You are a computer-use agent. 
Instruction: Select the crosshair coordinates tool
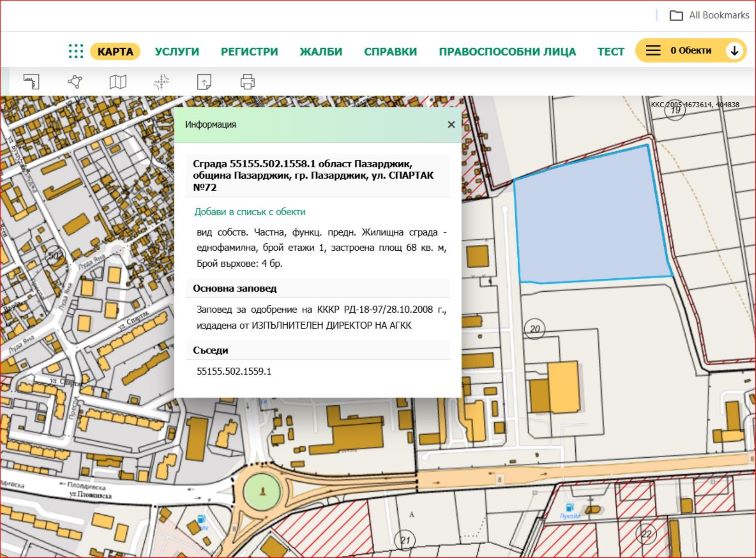point(161,82)
